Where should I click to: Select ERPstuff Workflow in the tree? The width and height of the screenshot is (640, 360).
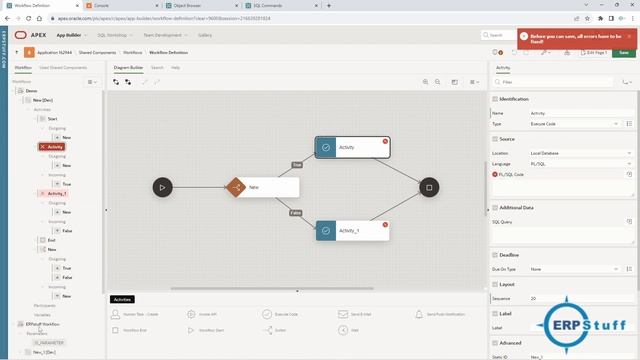tap(42, 324)
